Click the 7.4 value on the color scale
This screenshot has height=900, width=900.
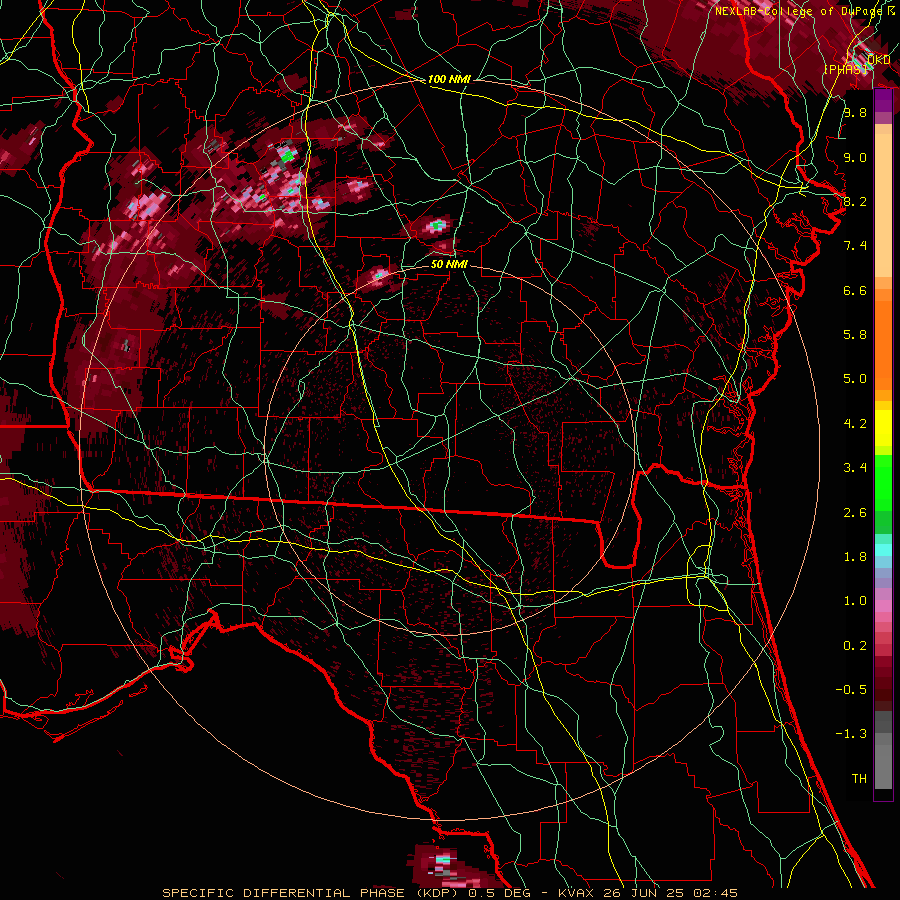point(855,246)
